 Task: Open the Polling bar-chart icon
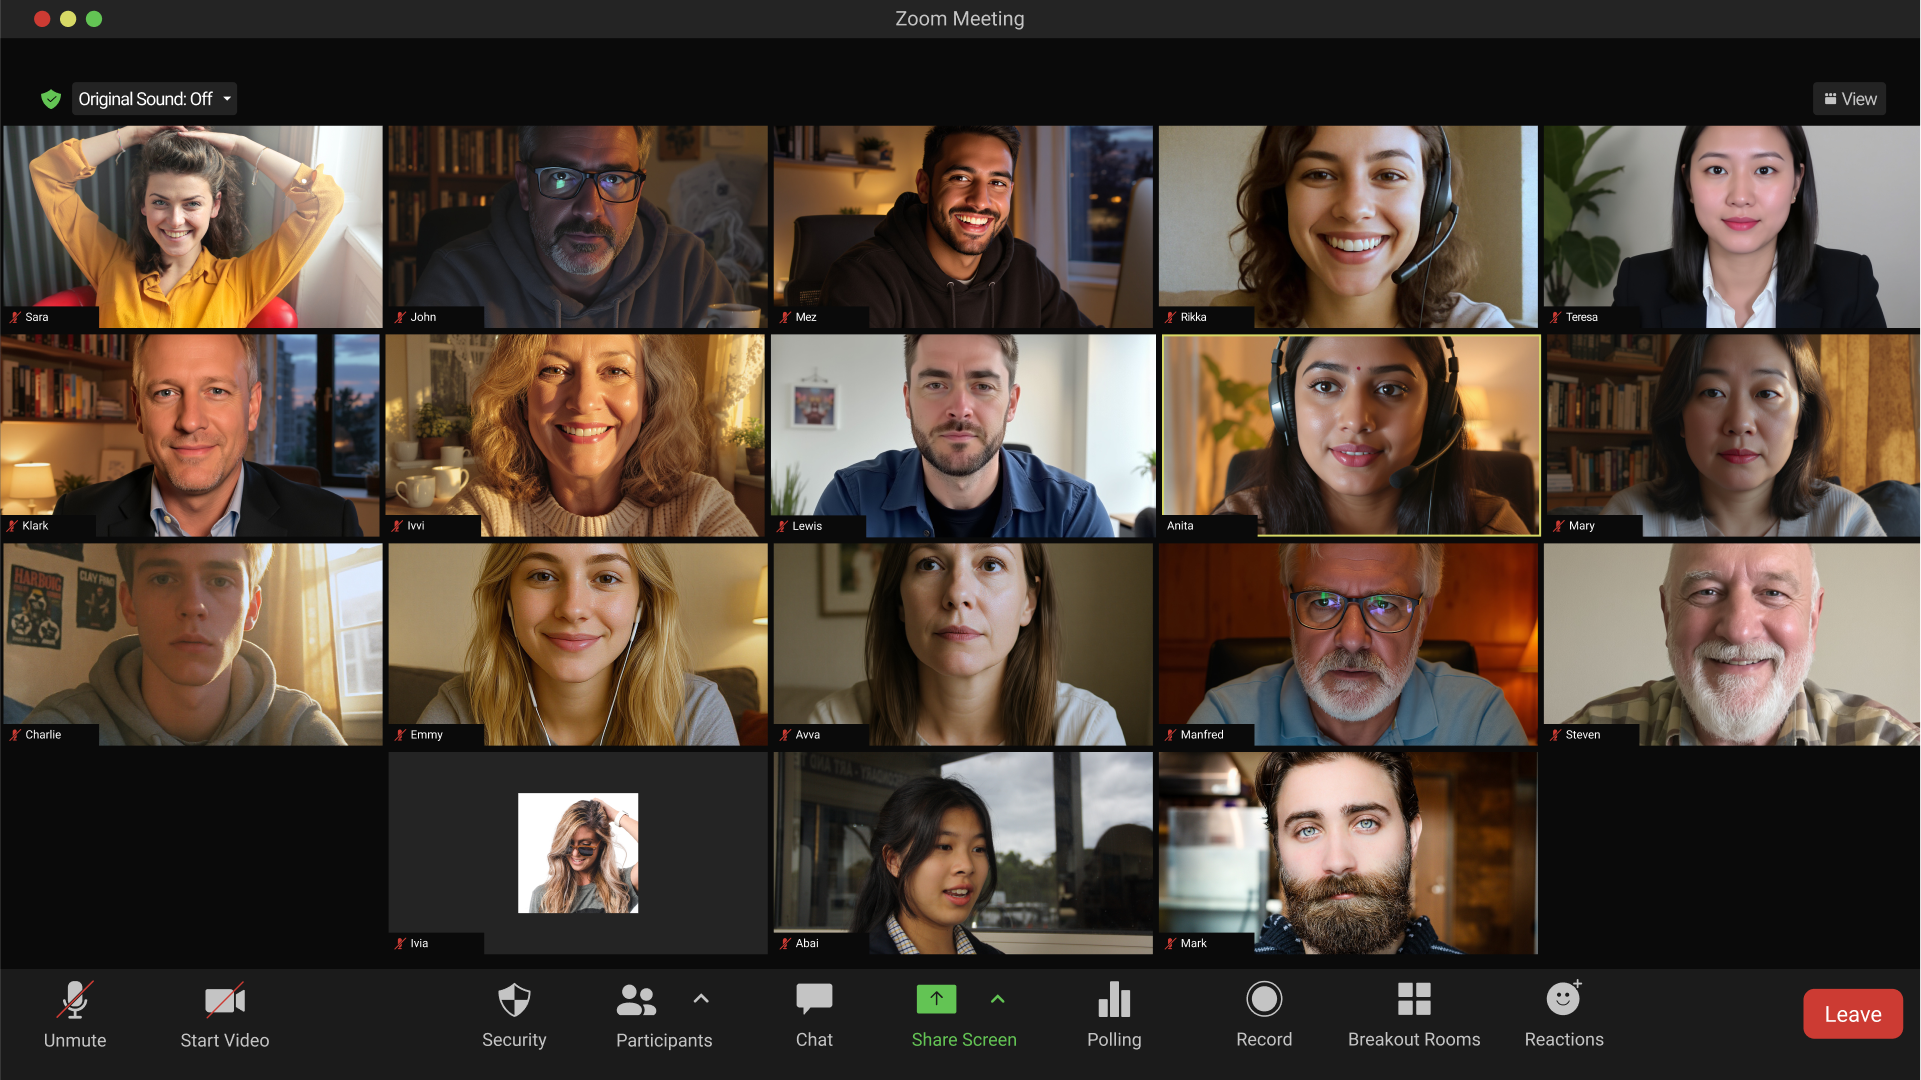[x=1114, y=1001]
